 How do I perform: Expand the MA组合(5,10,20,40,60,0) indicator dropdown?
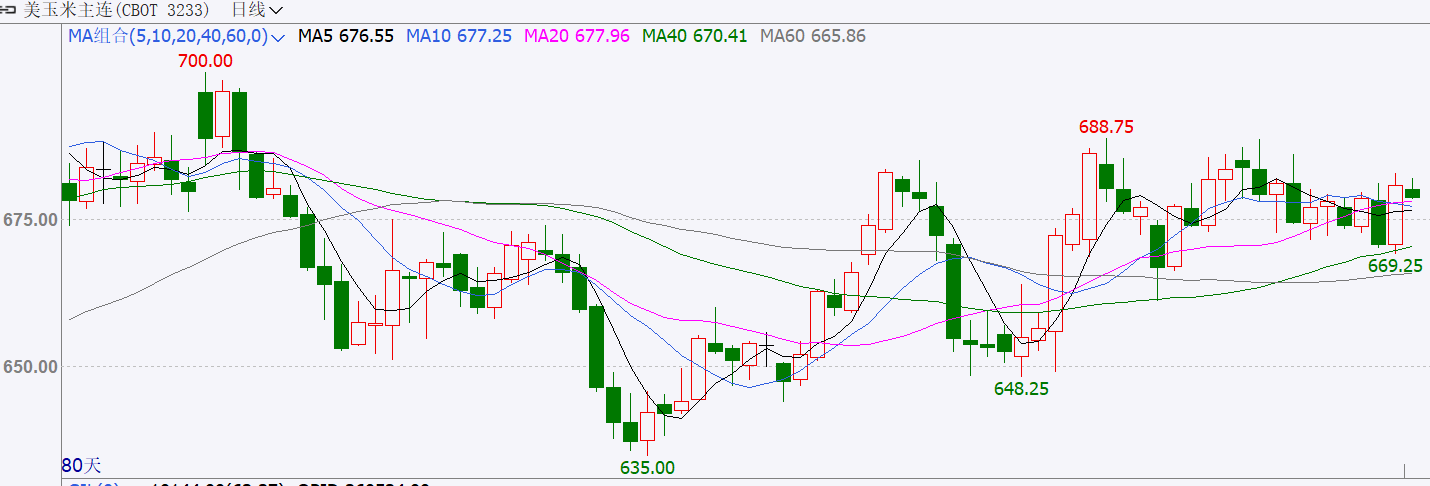click(178, 36)
